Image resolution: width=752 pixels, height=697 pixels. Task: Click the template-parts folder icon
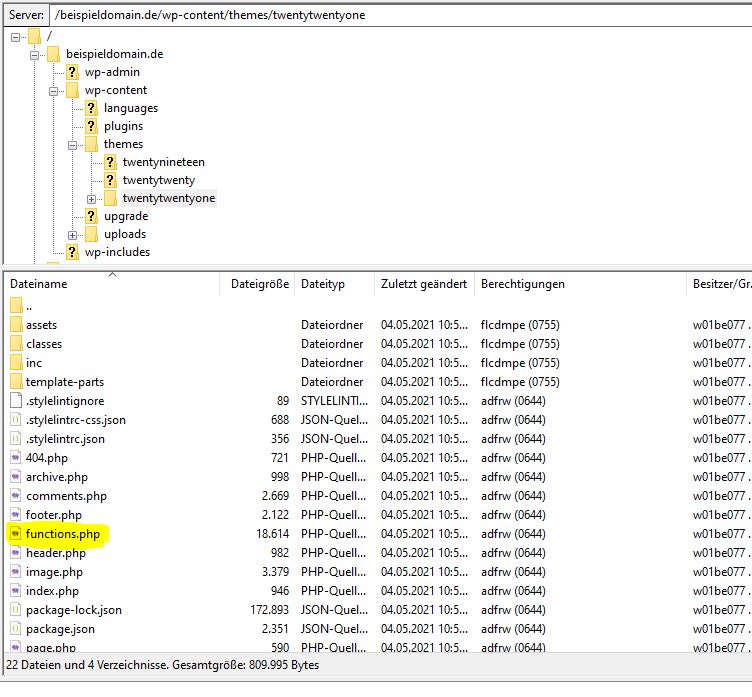coord(16,382)
